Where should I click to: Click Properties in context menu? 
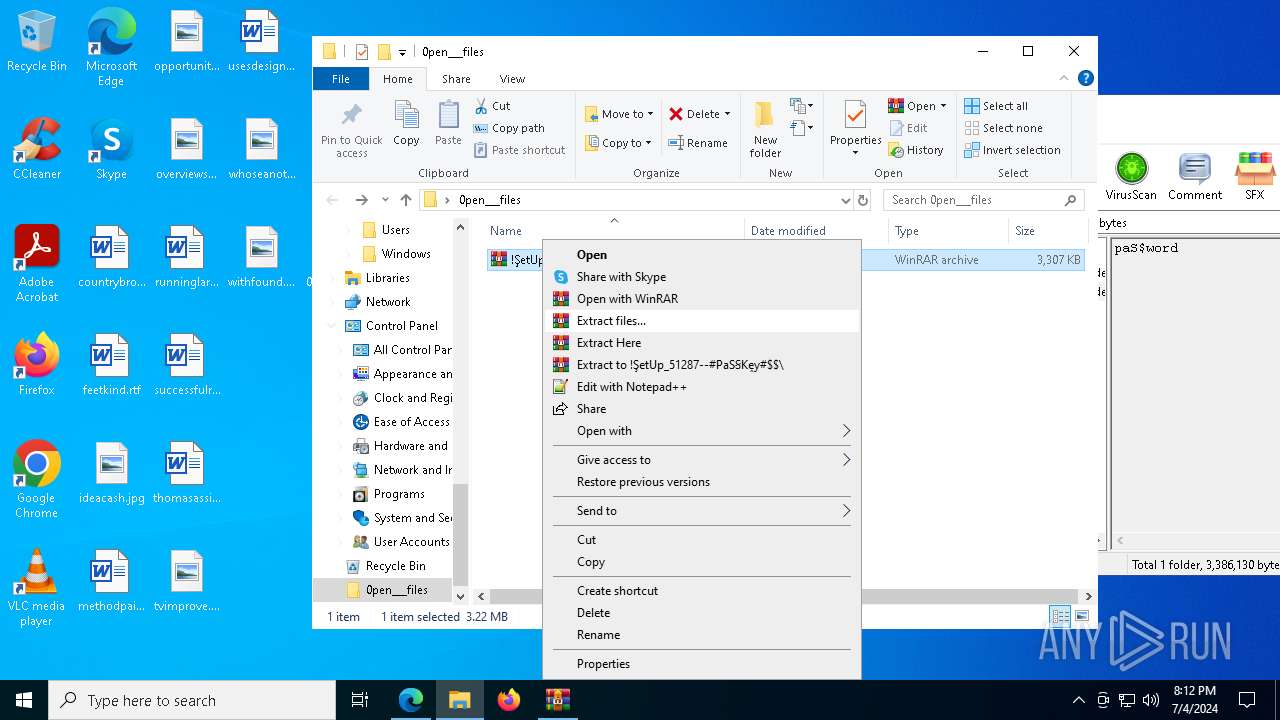[x=702, y=664]
